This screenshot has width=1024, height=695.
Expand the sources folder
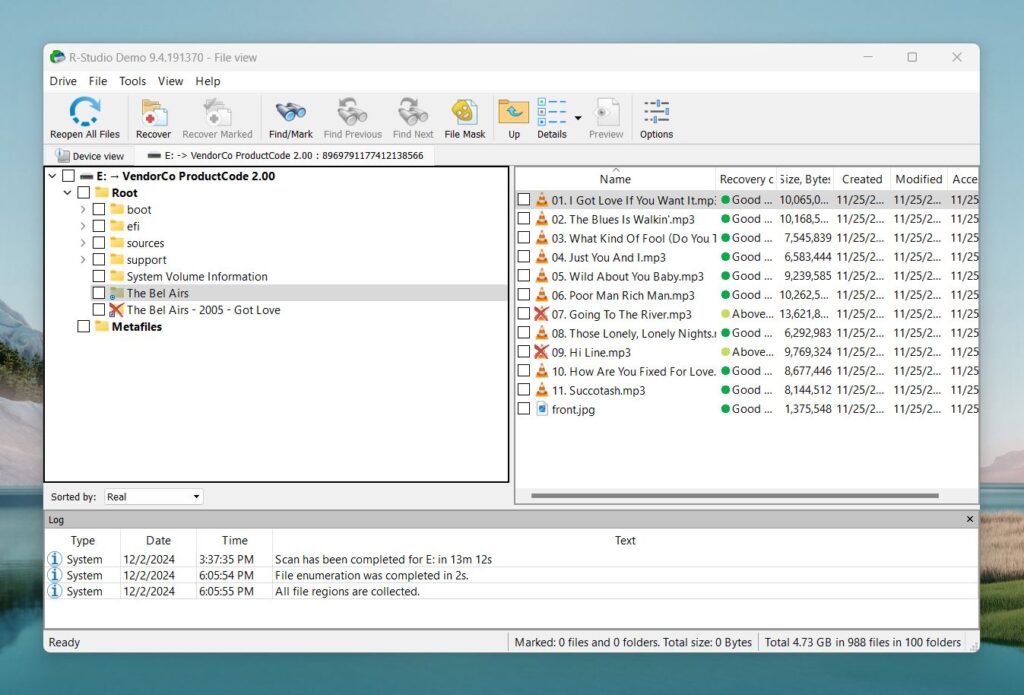83,242
